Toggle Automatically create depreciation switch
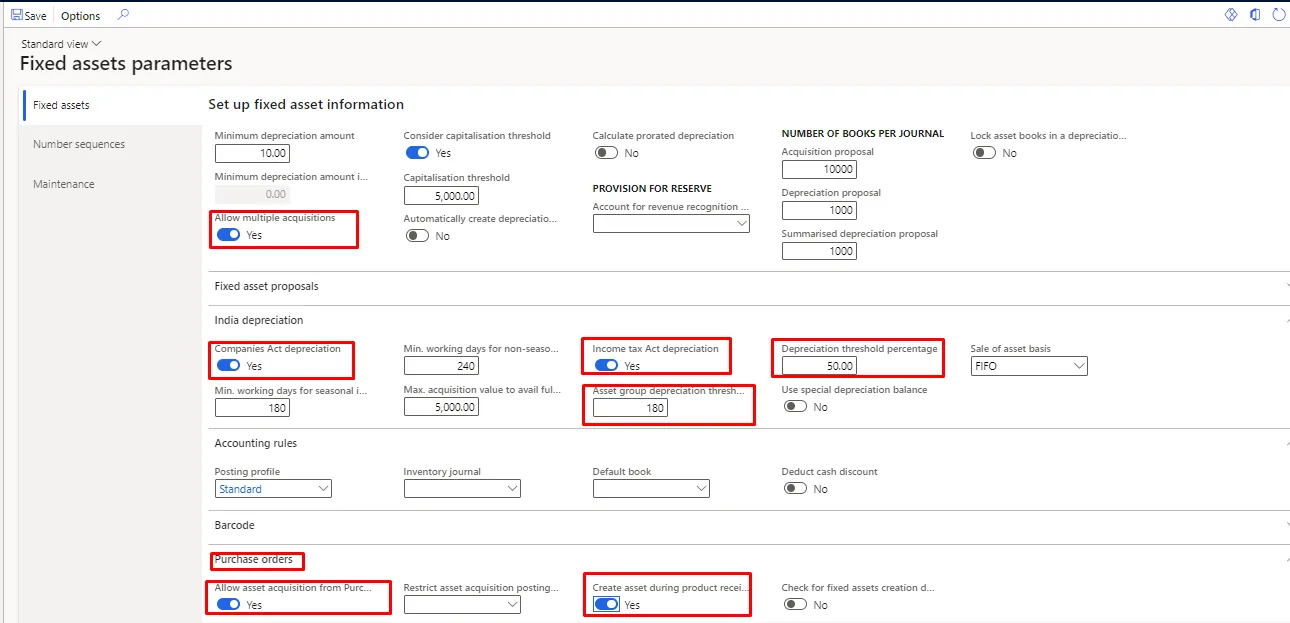 click(417, 236)
